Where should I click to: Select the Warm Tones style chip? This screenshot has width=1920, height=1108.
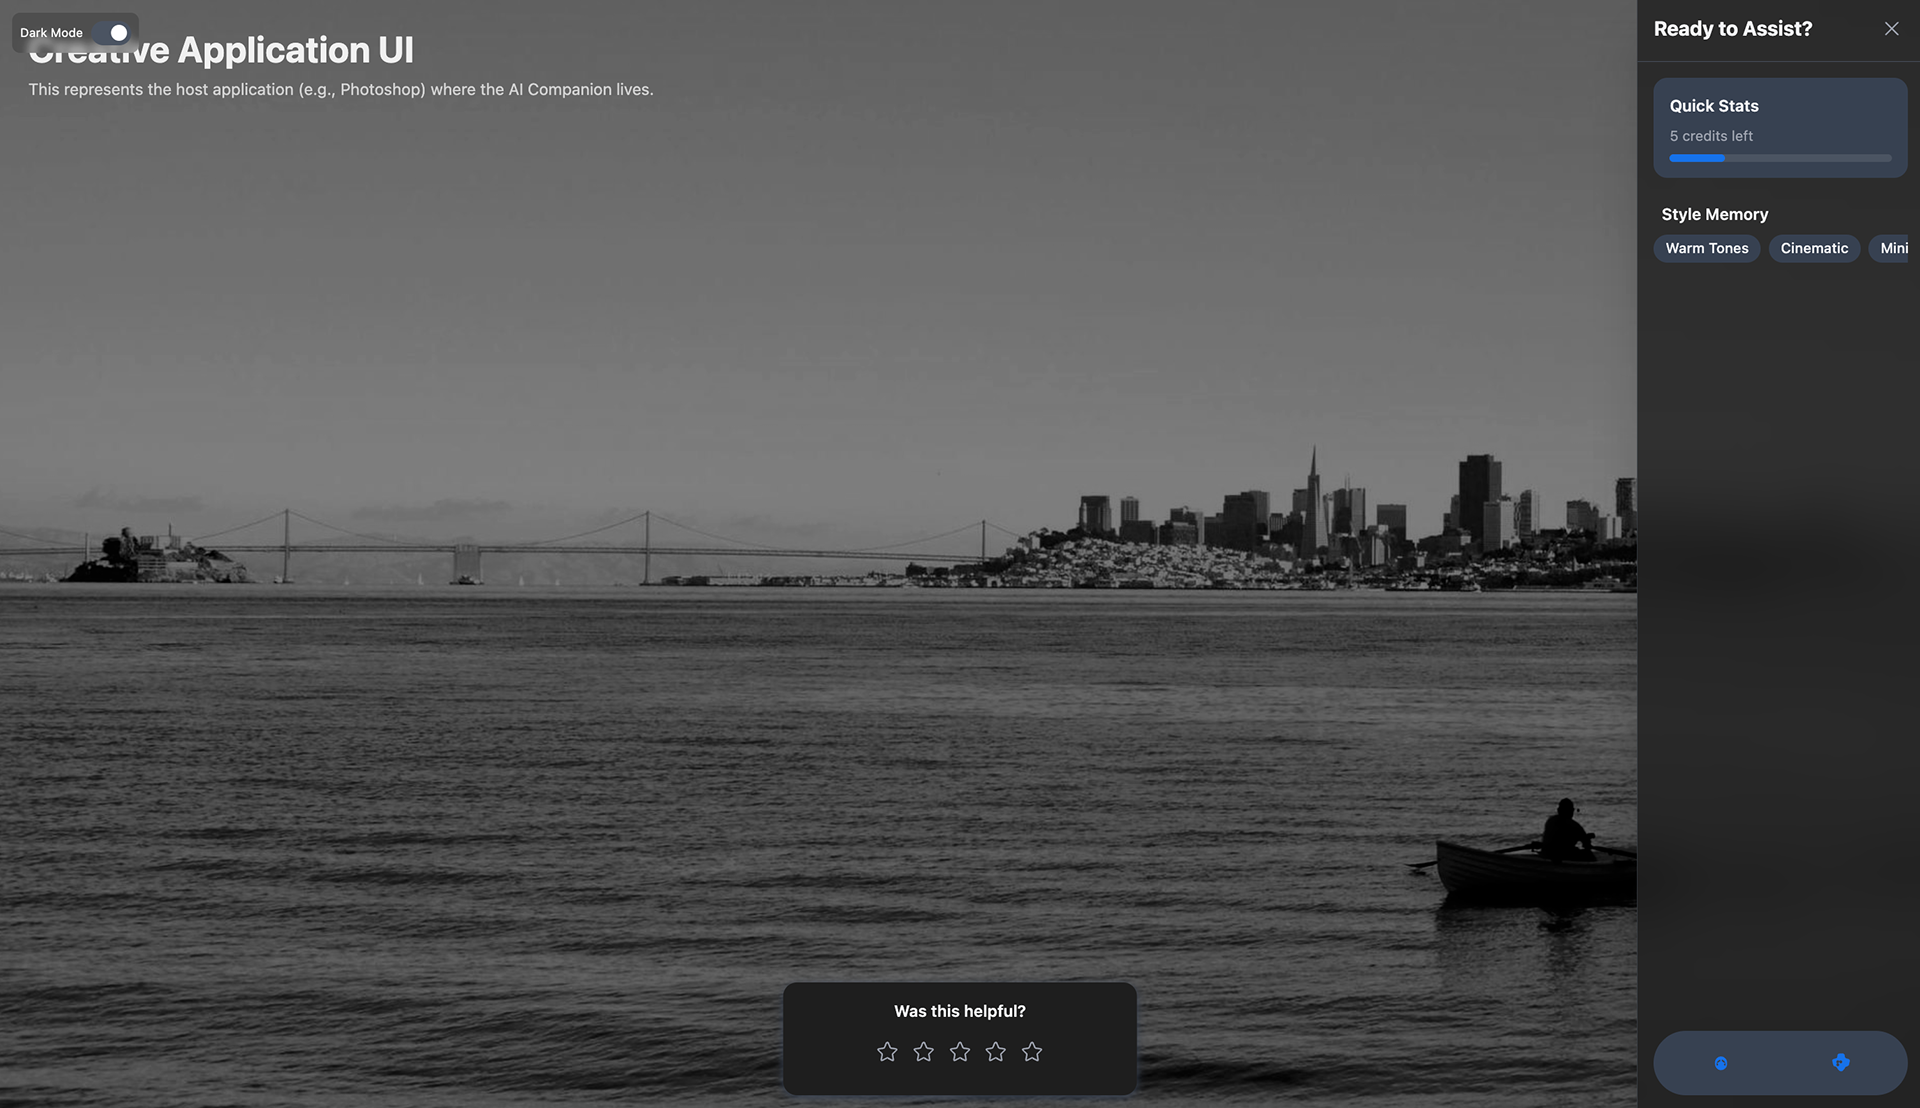point(1706,248)
